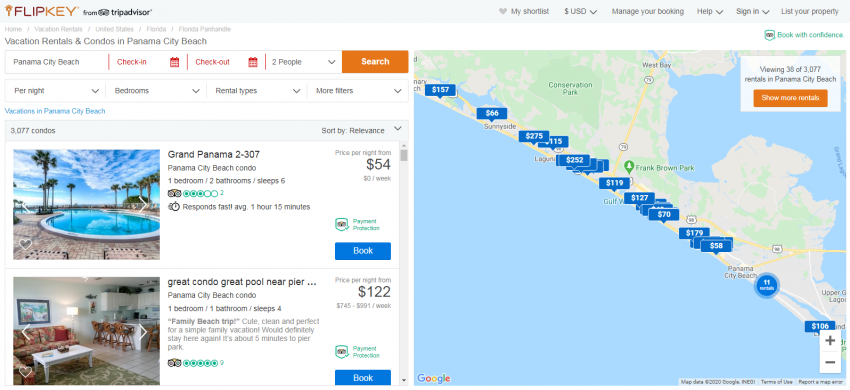Click the $122 price per night

pyautogui.click(x=374, y=292)
